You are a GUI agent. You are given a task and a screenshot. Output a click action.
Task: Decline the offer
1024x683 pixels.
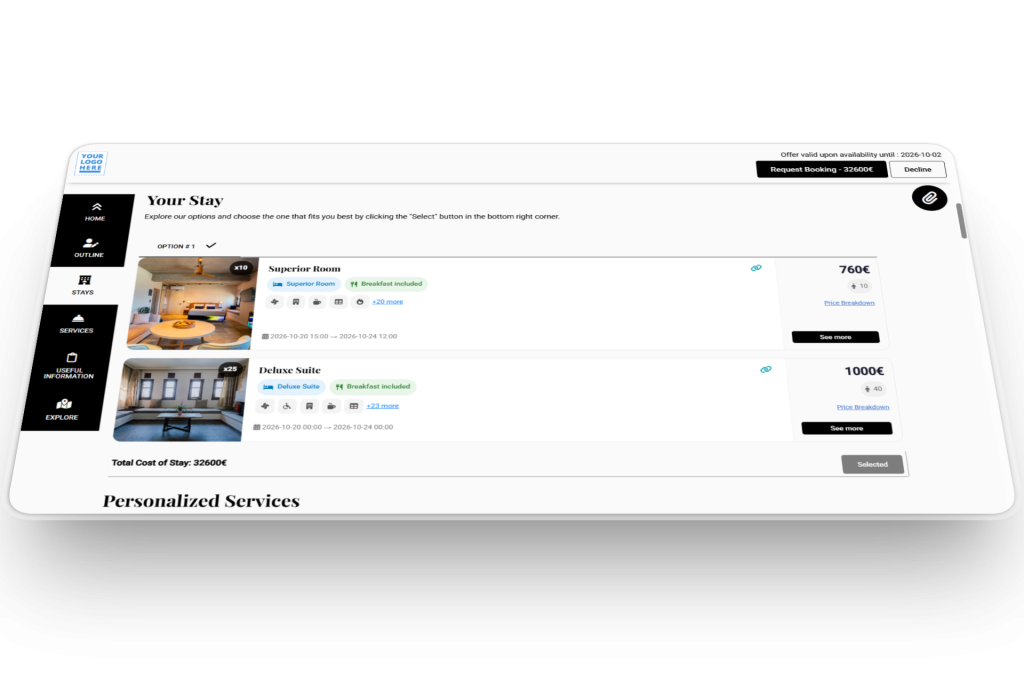(x=918, y=169)
